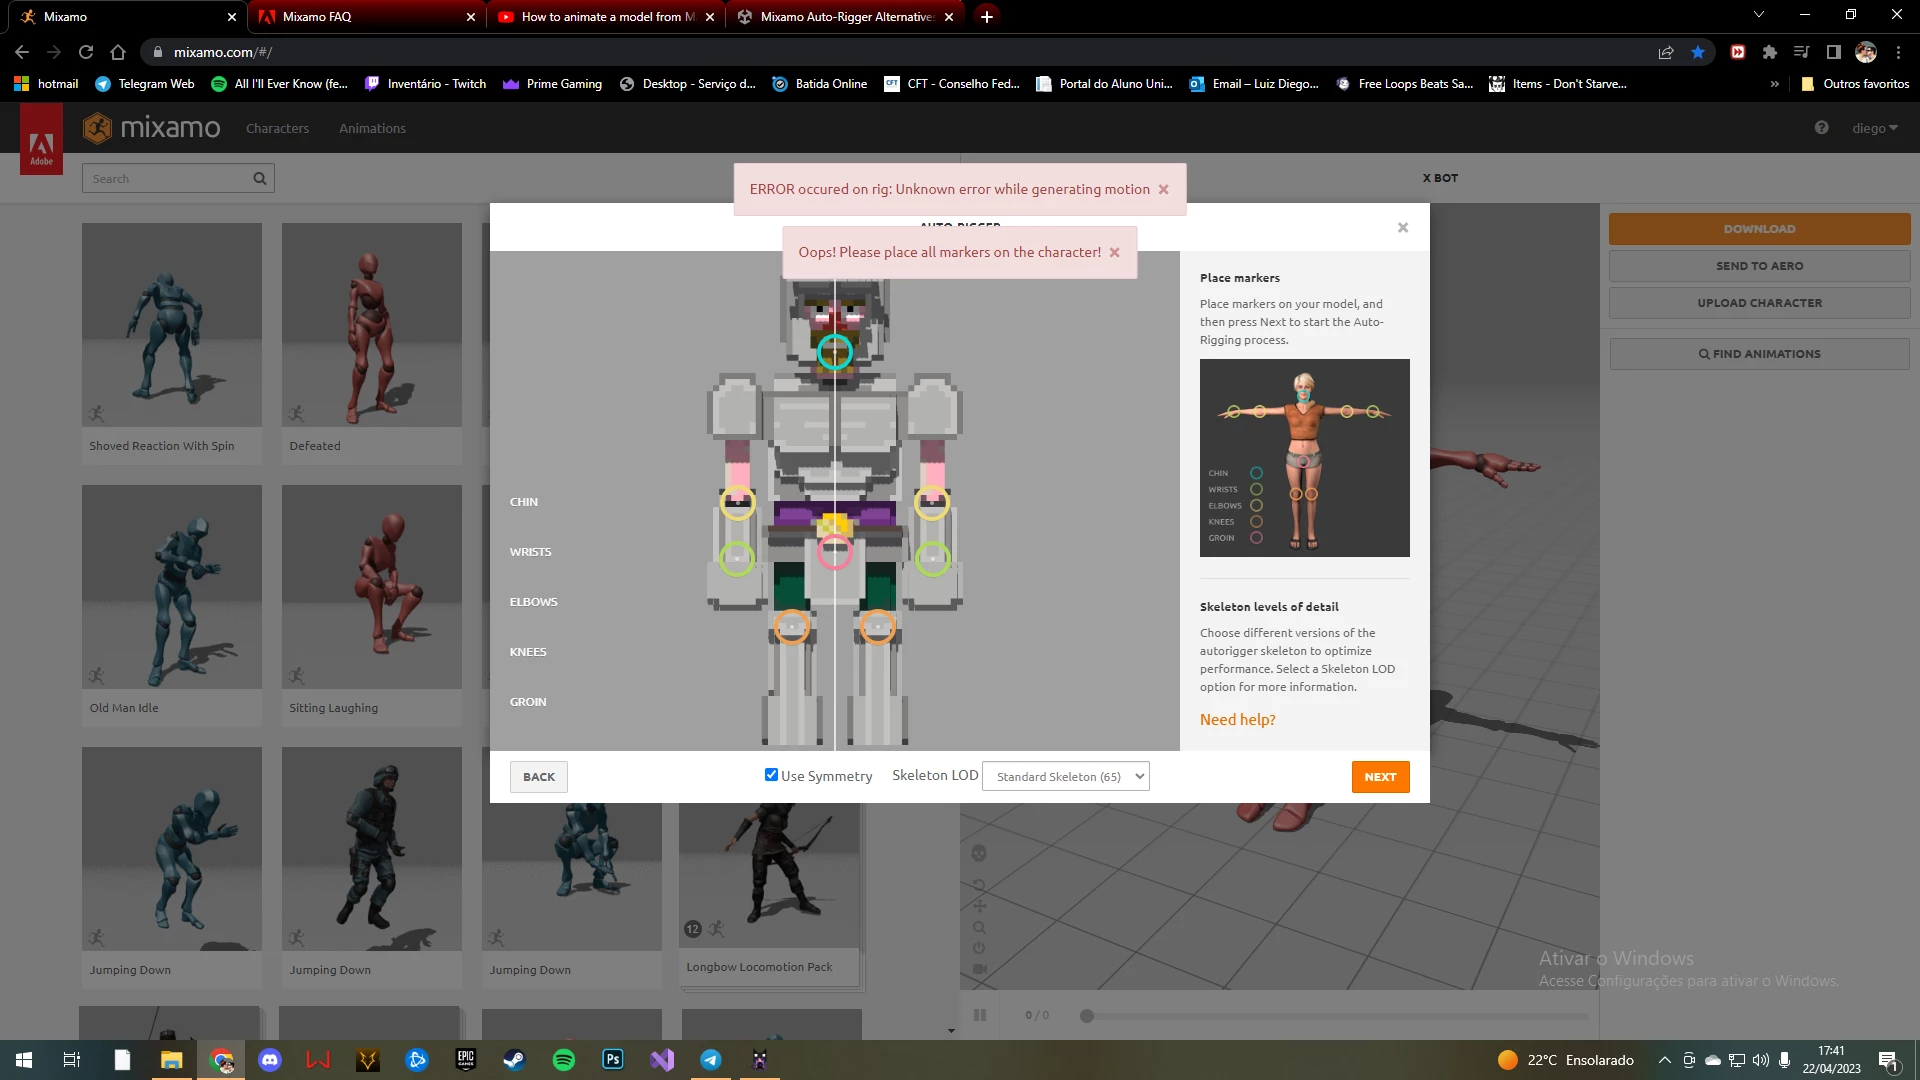1920x1080 pixels.
Task: Expand the bookmarks overflow chevron
Action: (1774, 84)
